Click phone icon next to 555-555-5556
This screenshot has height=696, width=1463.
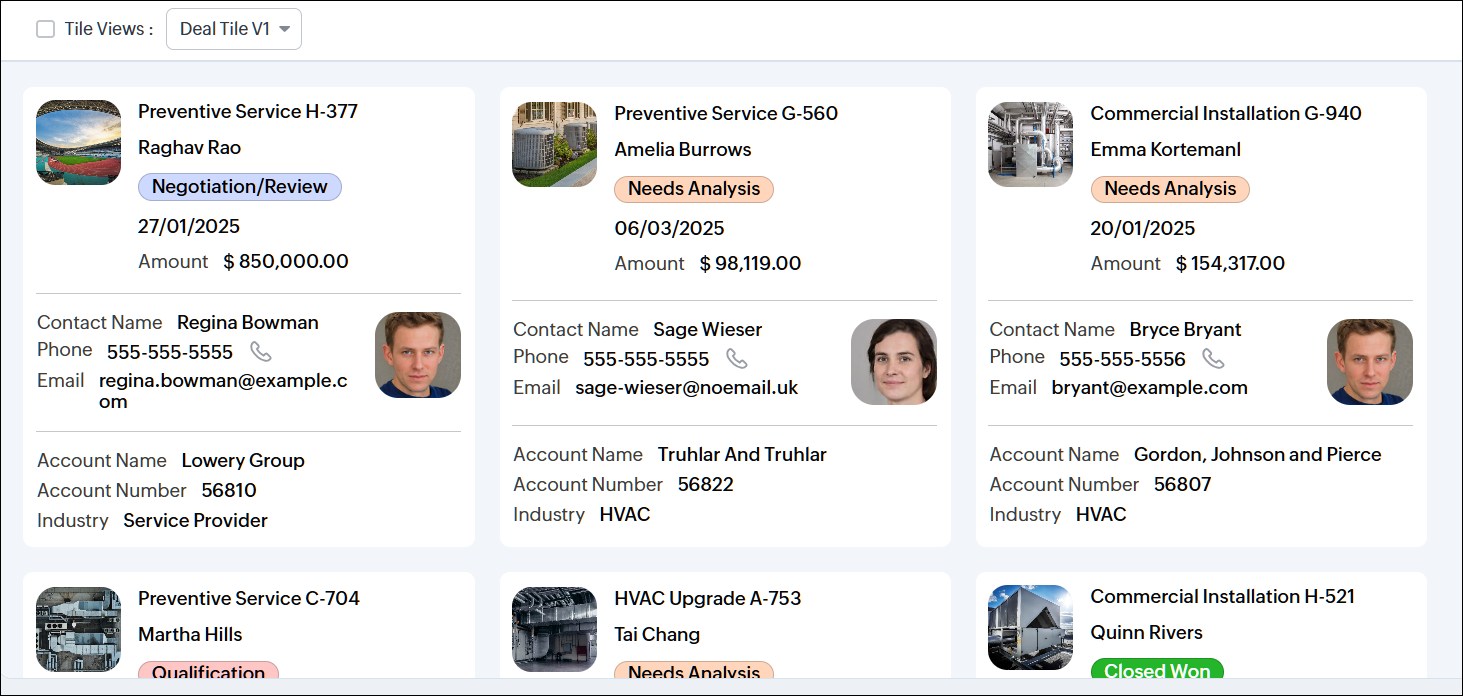pos(1212,359)
